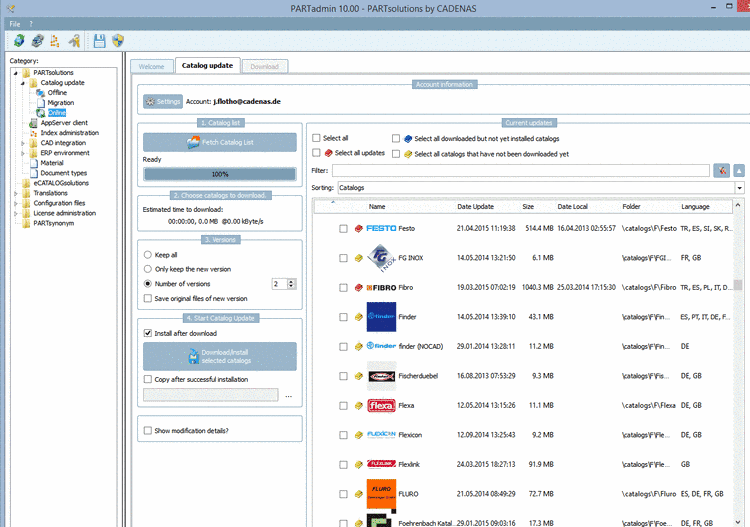Image resolution: width=750 pixels, height=527 pixels.
Task: Click the clear filter icon button
Action: pyautogui.click(x=721, y=170)
